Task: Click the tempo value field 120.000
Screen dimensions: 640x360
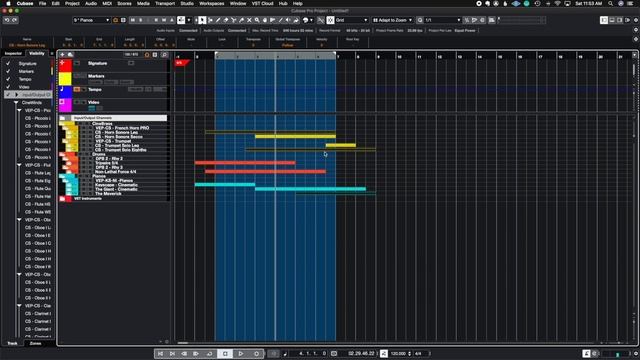Action: tap(398, 353)
